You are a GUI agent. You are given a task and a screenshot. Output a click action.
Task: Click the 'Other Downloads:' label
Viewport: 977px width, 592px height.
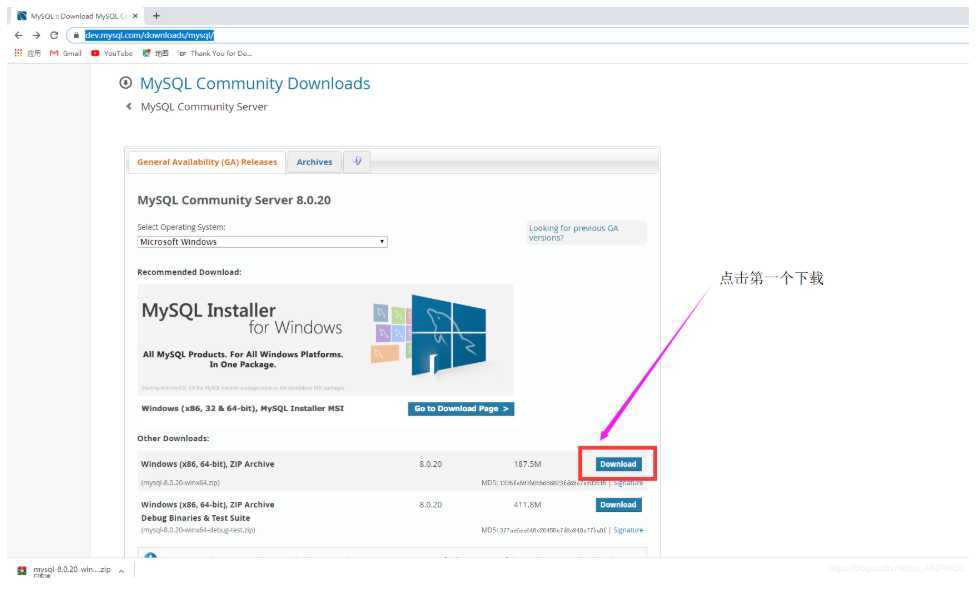tap(173, 439)
